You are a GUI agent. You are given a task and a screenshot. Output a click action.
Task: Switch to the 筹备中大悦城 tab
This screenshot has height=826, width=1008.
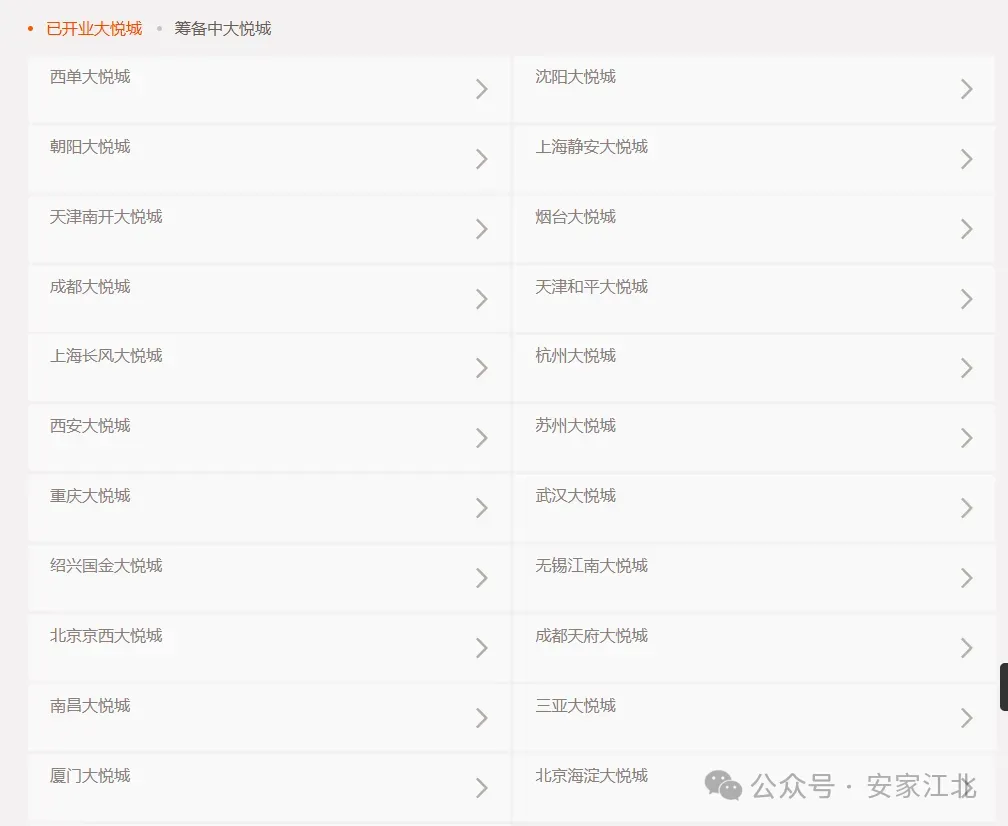[x=222, y=29]
